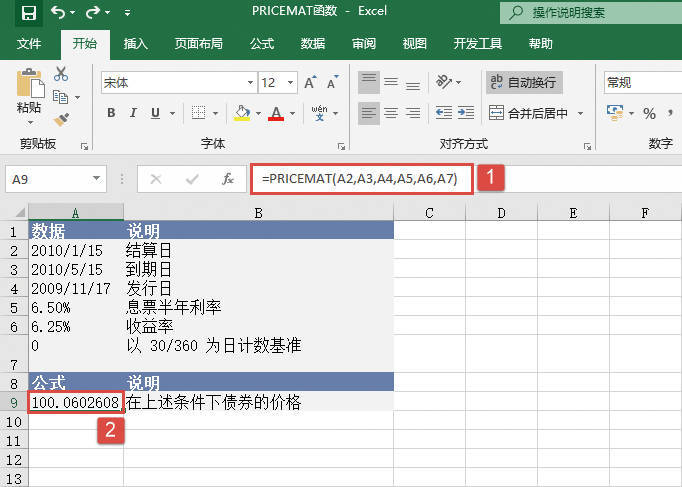Screen dimensions: 682x487
Task: Click the 粘贴 paste button
Action: tap(29, 95)
